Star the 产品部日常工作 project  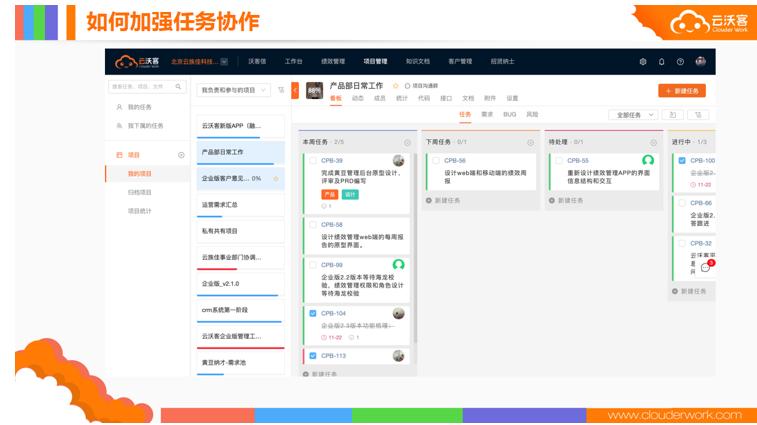point(395,86)
